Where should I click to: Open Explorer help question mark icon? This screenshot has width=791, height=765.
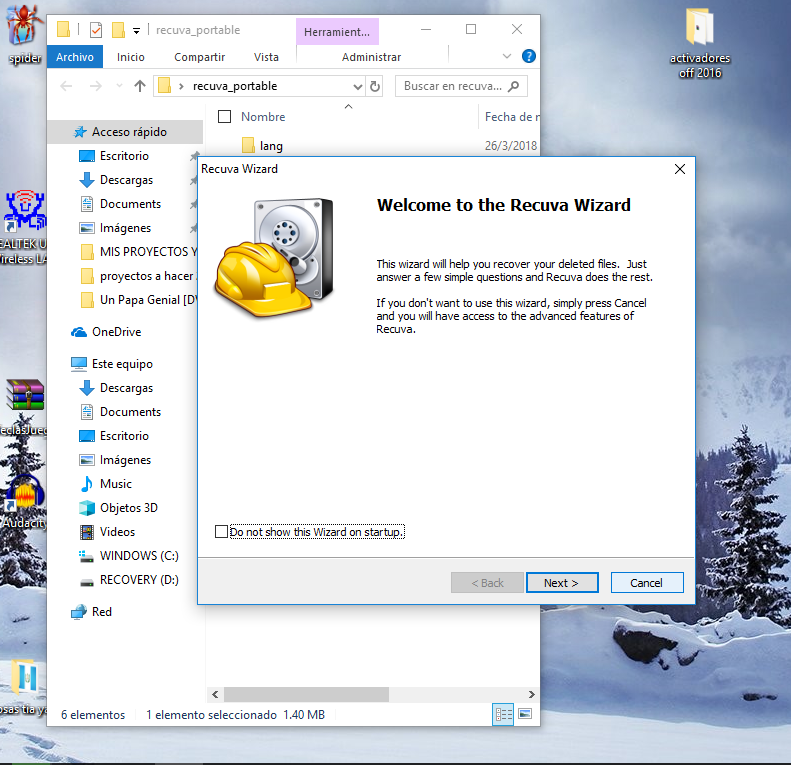tap(528, 56)
